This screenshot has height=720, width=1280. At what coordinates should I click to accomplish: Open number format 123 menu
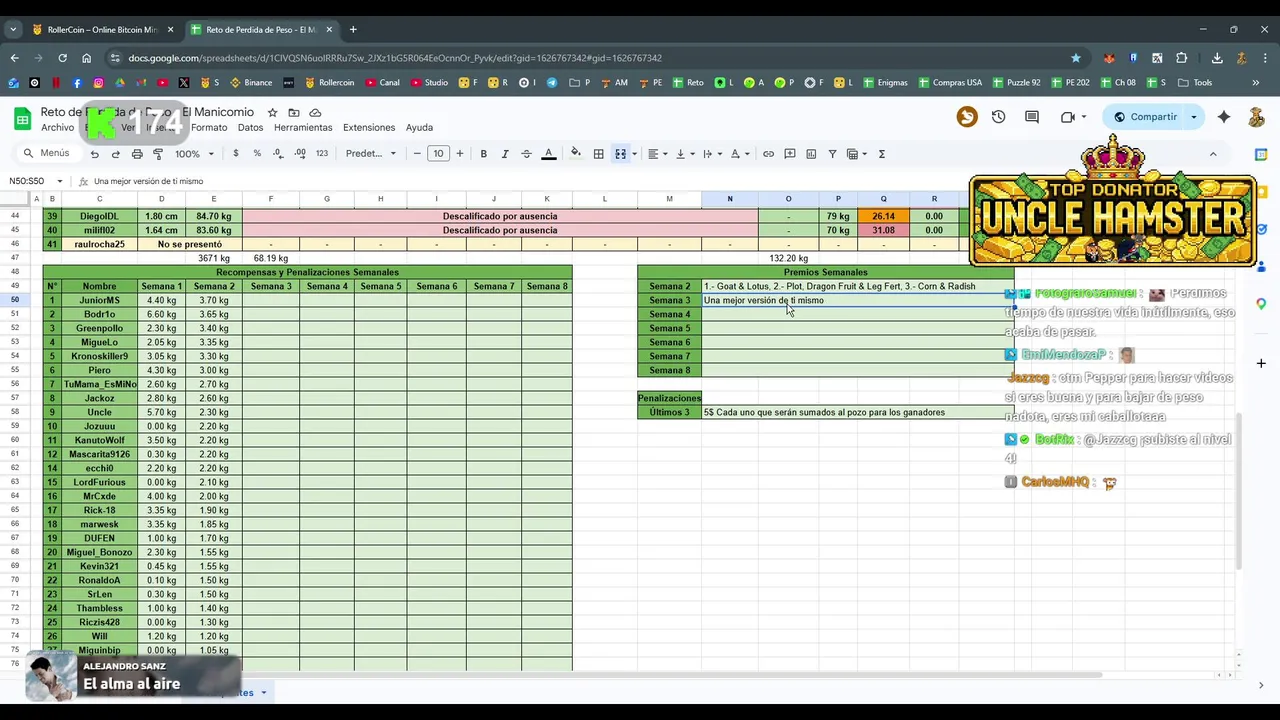click(x=322, y=154)
